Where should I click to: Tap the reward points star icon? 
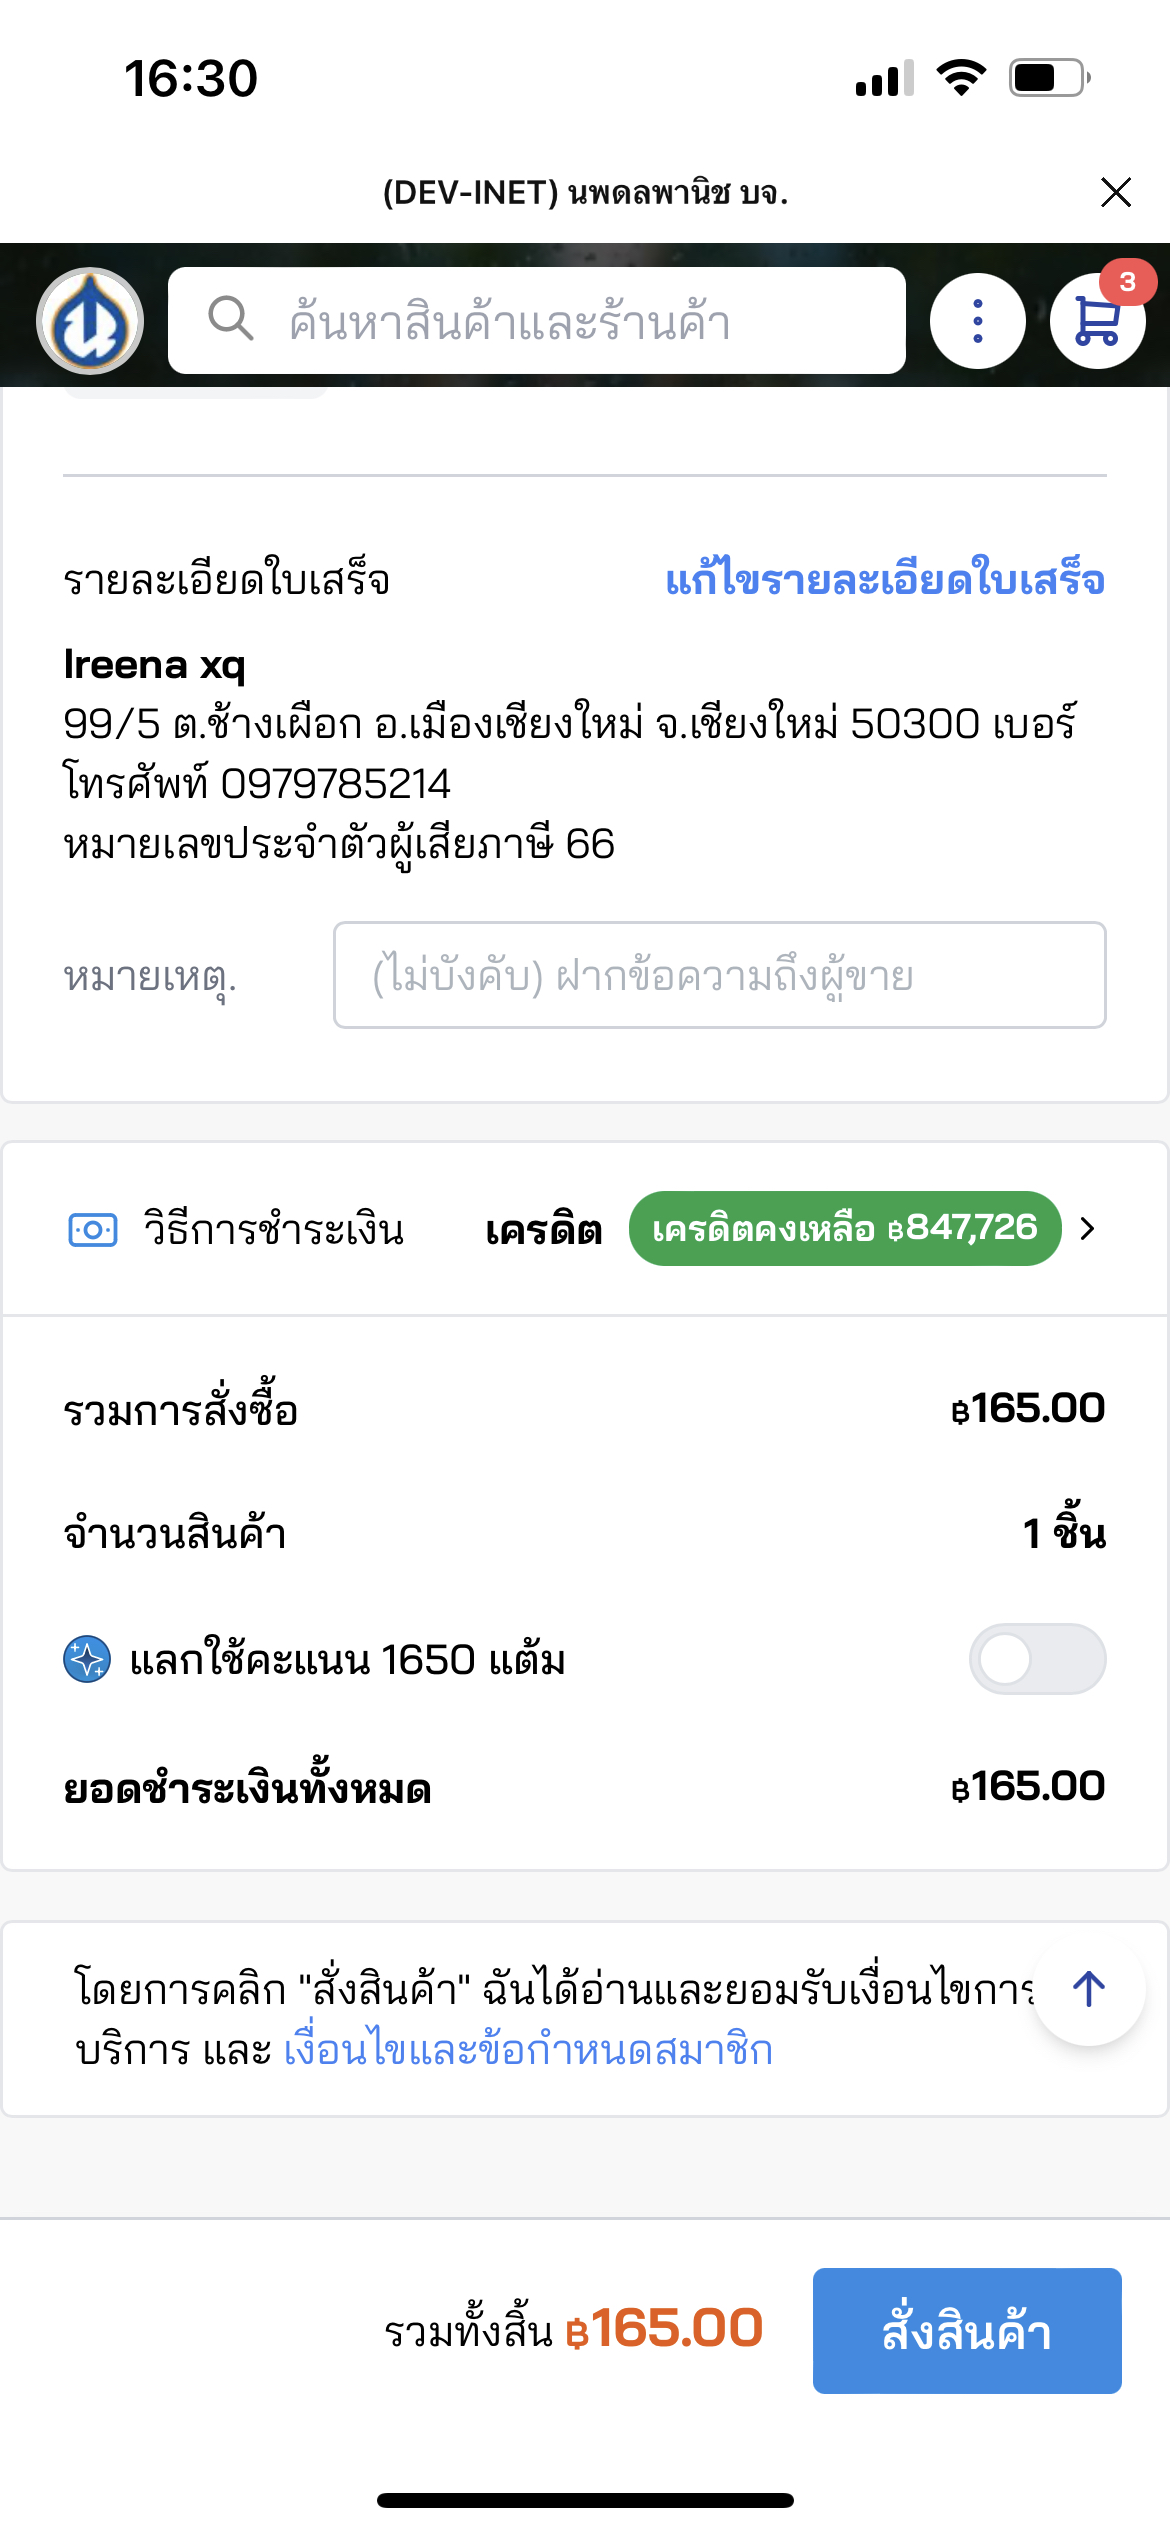87,1660
